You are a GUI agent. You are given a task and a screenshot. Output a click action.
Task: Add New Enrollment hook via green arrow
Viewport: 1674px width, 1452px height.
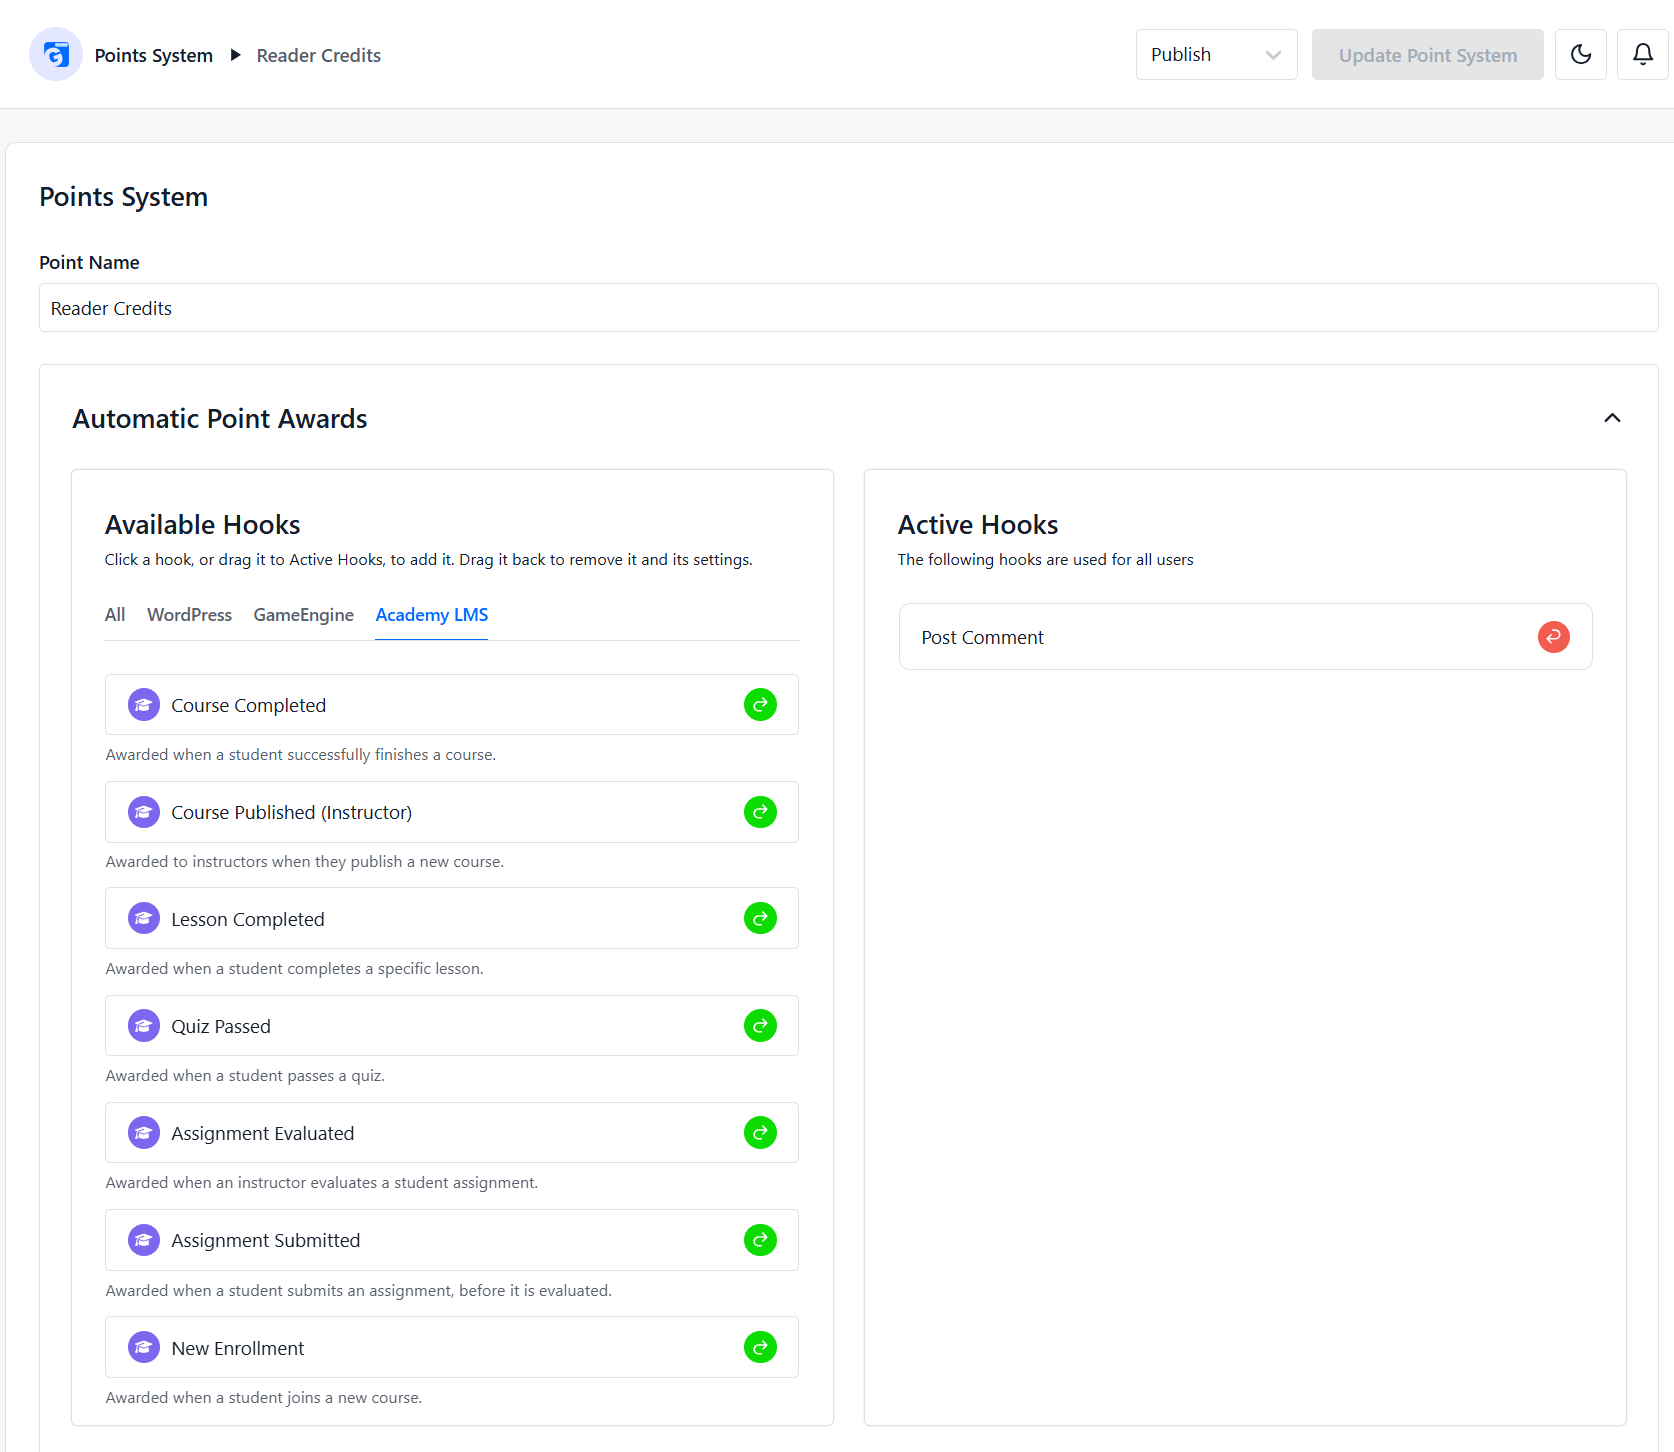click(x=760, y=1347)
